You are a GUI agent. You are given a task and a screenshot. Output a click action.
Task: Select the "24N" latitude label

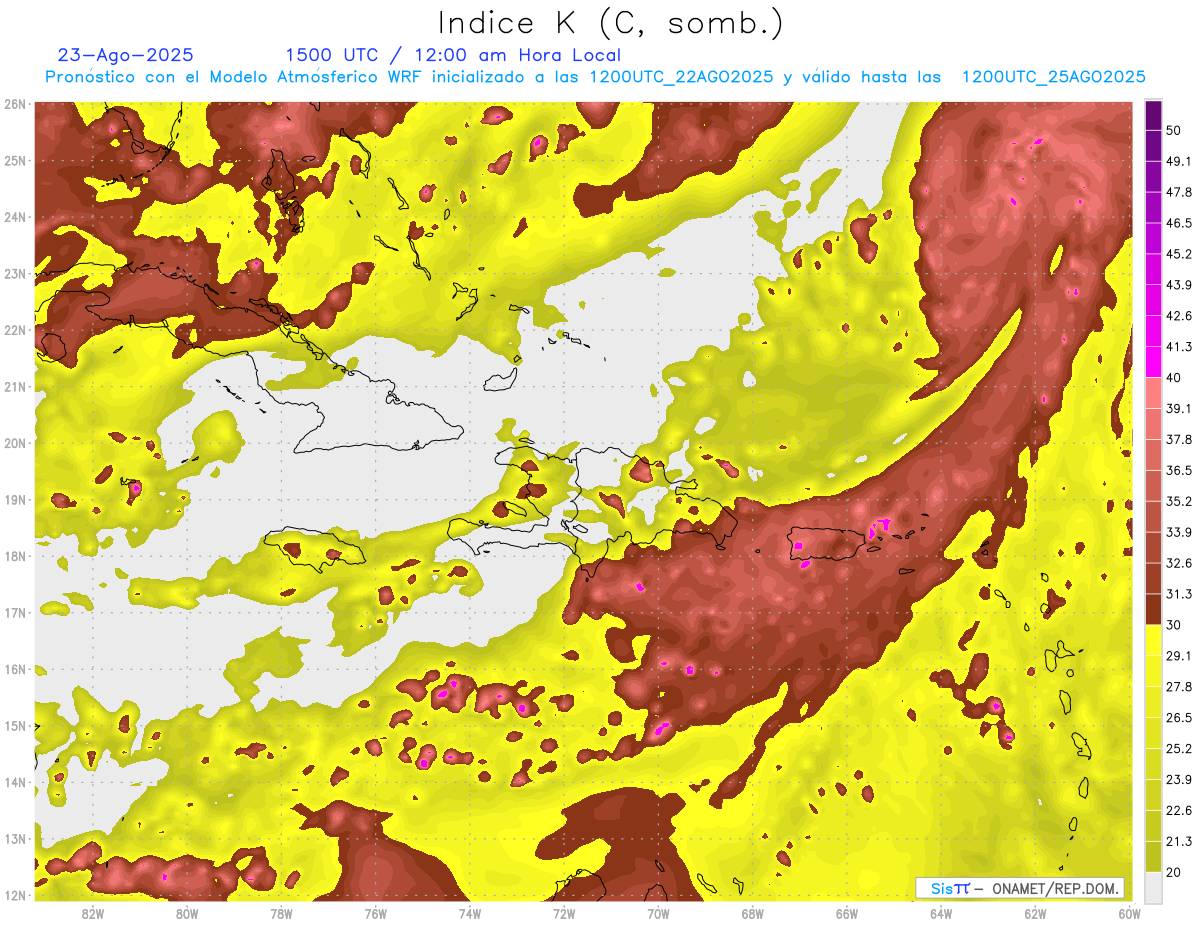[x=15, y=217]
